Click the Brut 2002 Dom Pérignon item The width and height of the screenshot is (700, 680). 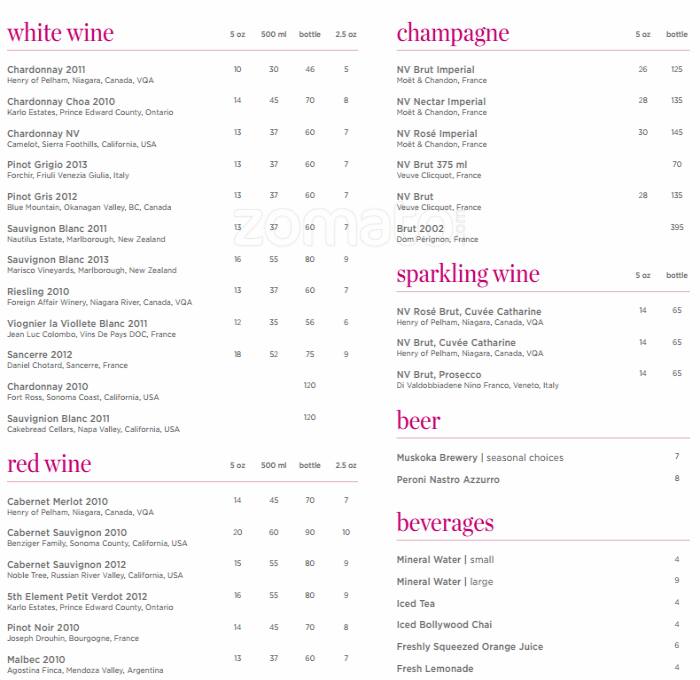(420, 229)
